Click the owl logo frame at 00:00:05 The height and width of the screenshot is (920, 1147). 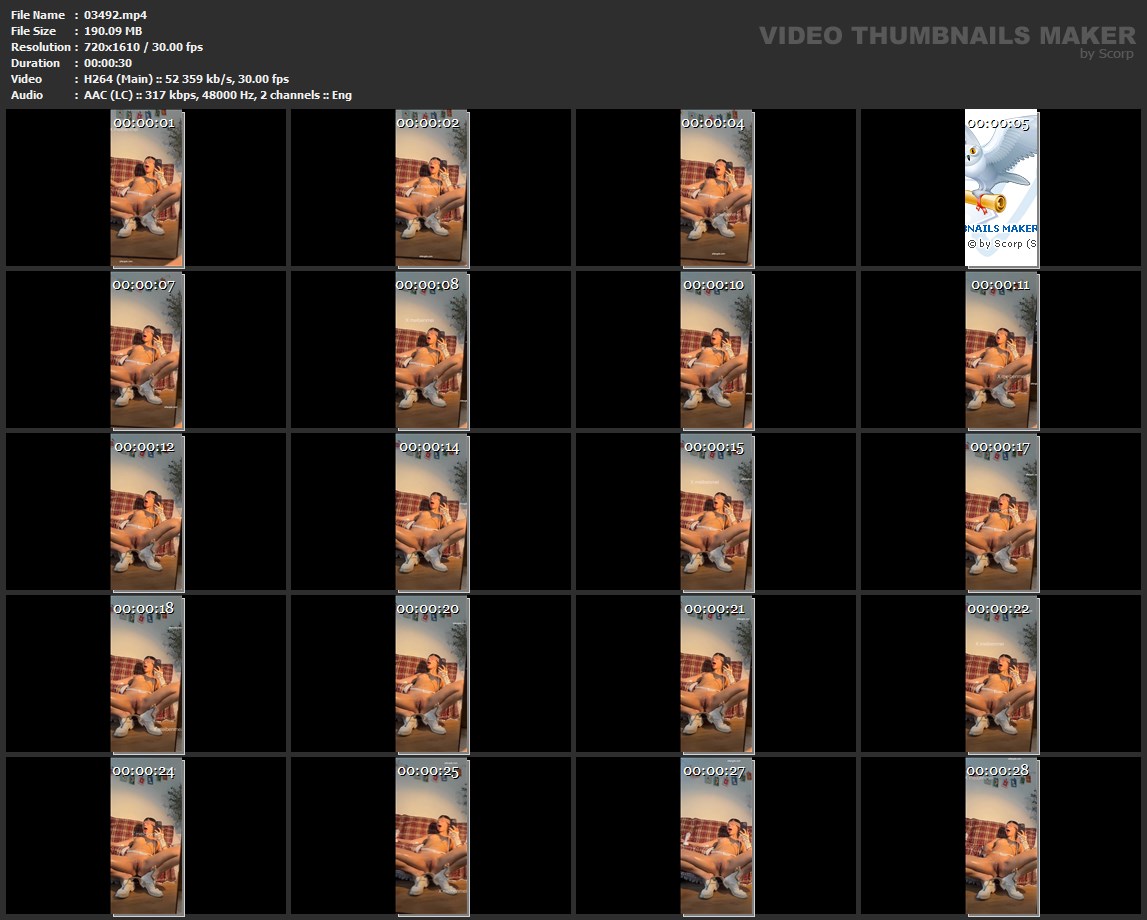tap(1001, 190)
